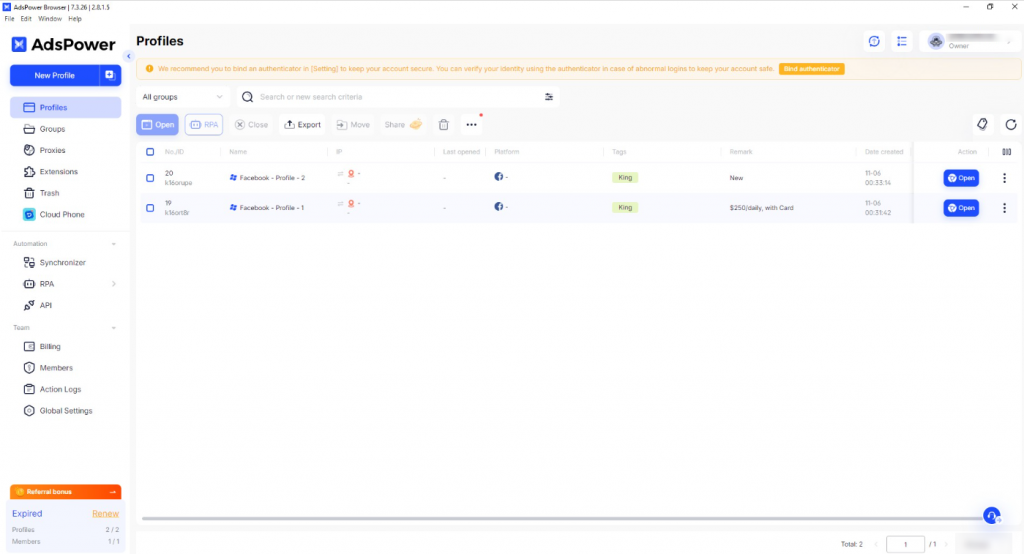Collapse the sidebar with arrow icon
The width and height of the screenshot is (1024, 554).
point(128,56)
